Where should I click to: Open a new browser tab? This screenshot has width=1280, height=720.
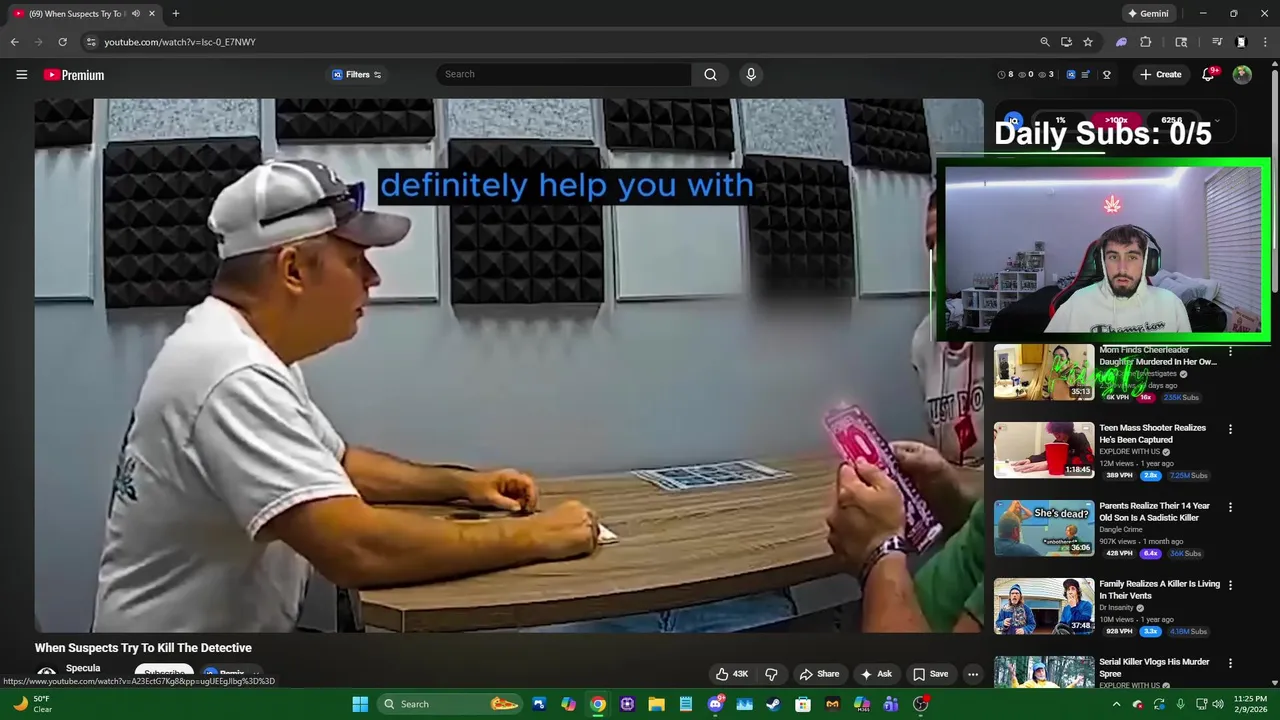pyautogui.click(x=176, y=14)
